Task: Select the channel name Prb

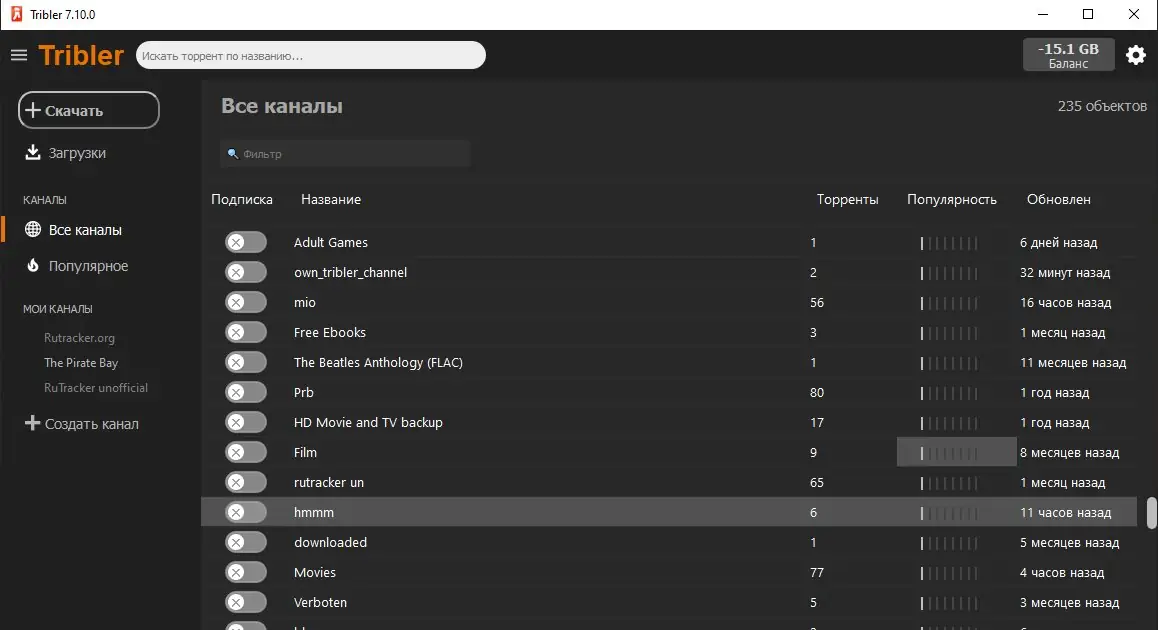Action: tap(304, 393)
